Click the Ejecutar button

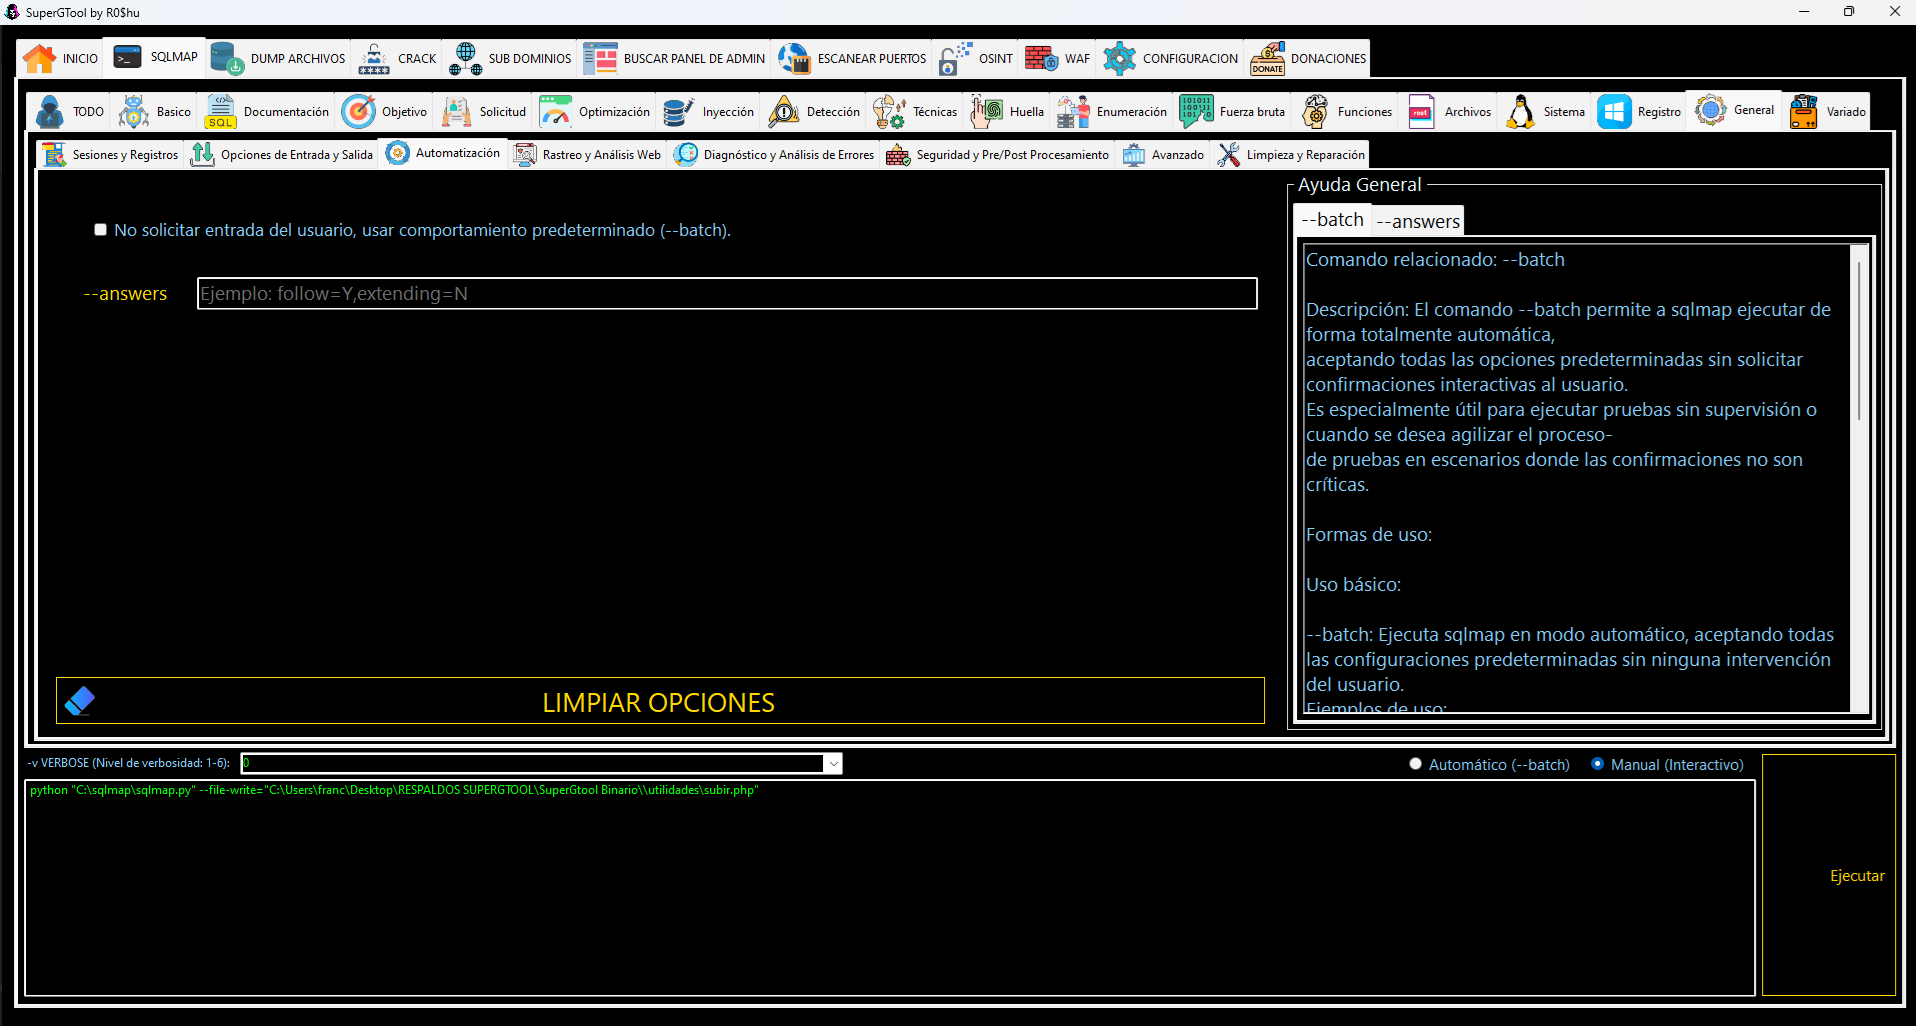click(x=1828, y=875)
